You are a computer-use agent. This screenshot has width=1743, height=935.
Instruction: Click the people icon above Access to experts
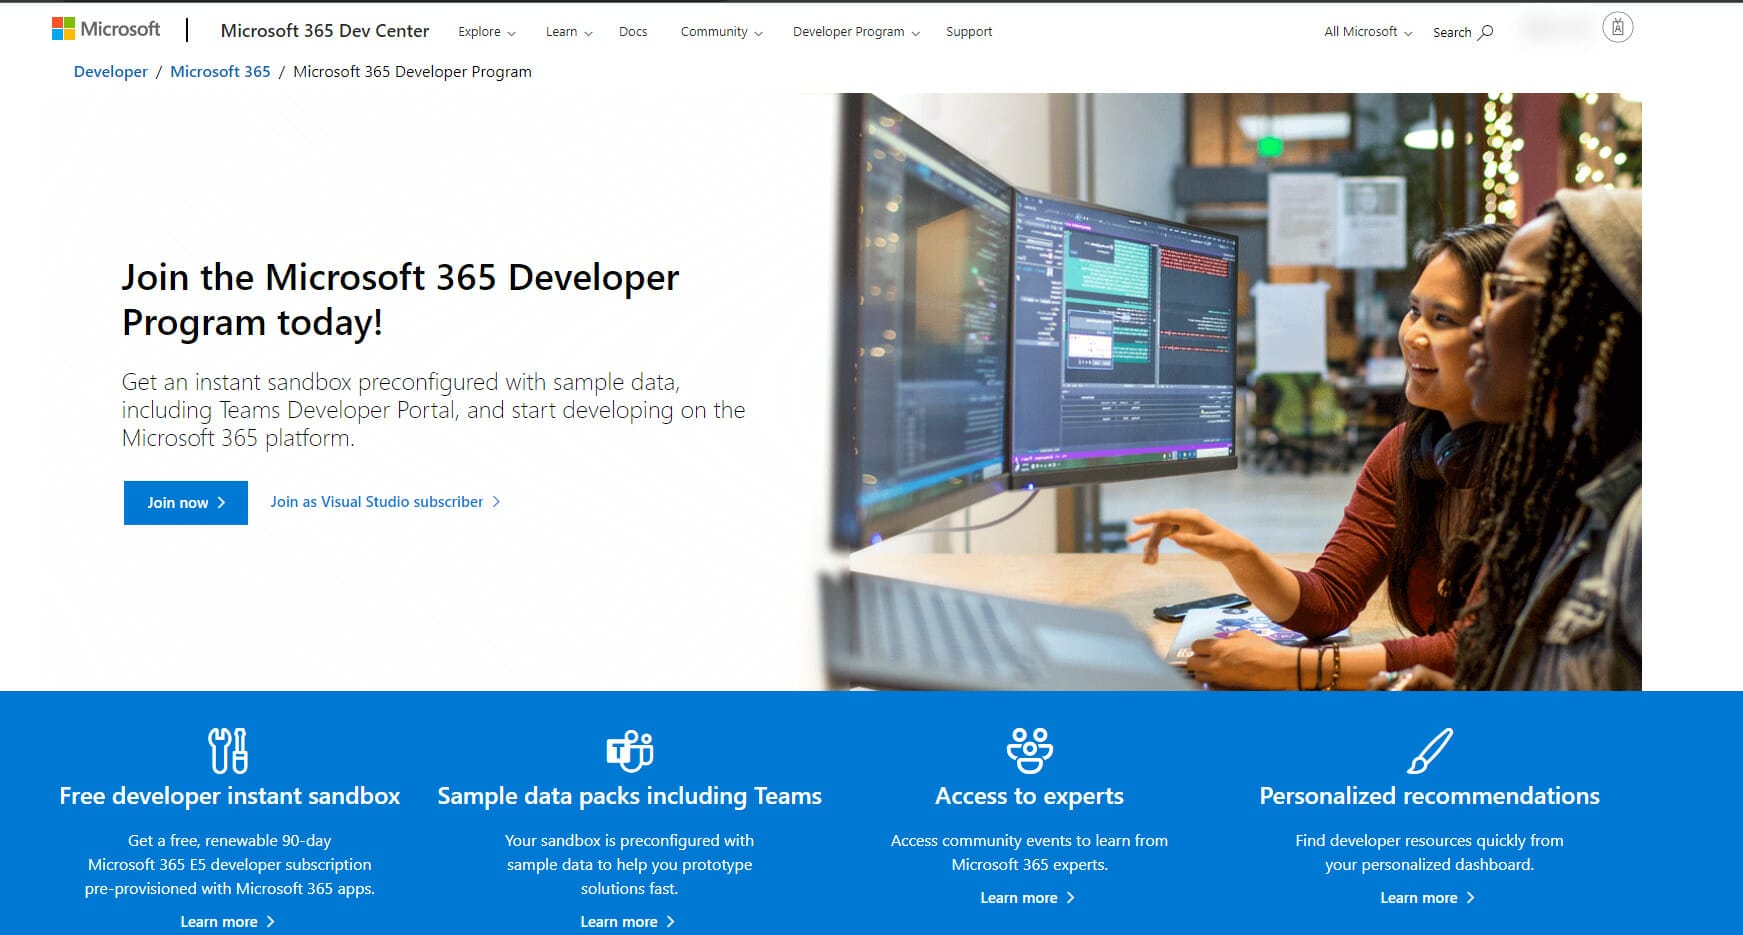(1029, 749)
